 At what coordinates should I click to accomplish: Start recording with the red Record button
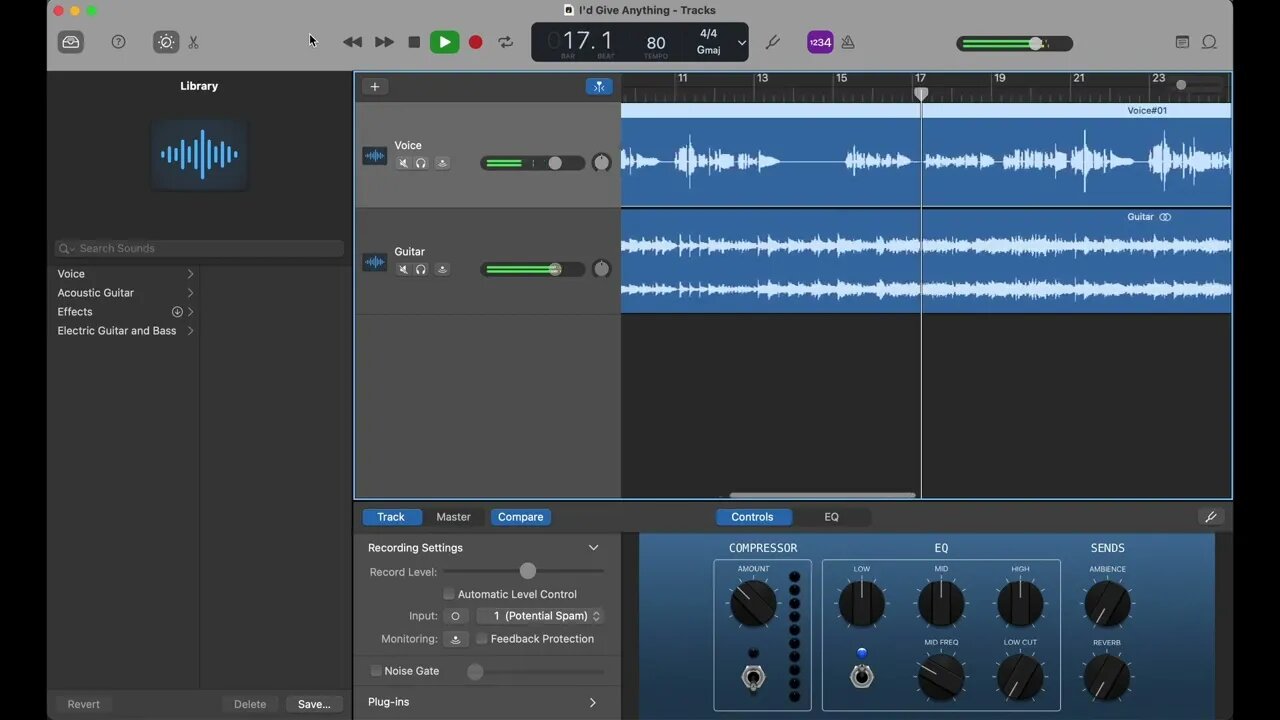(476, 42)
